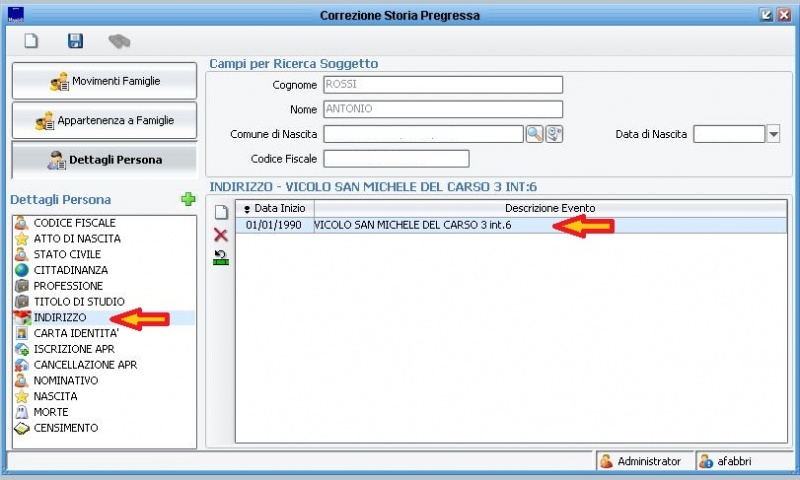Image resolution: width=800 pixels, height=480 pixels.
Task: Click the Data di Nascita input field
Action: click(729, 134)
